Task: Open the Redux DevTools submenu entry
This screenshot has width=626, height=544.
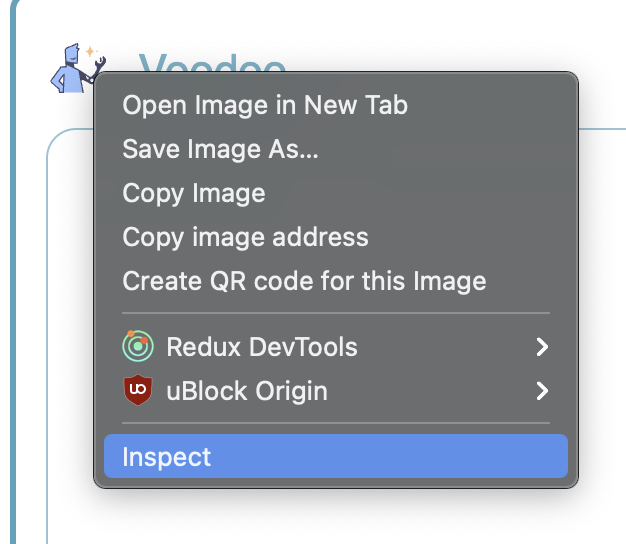Action: pos(336,346)
